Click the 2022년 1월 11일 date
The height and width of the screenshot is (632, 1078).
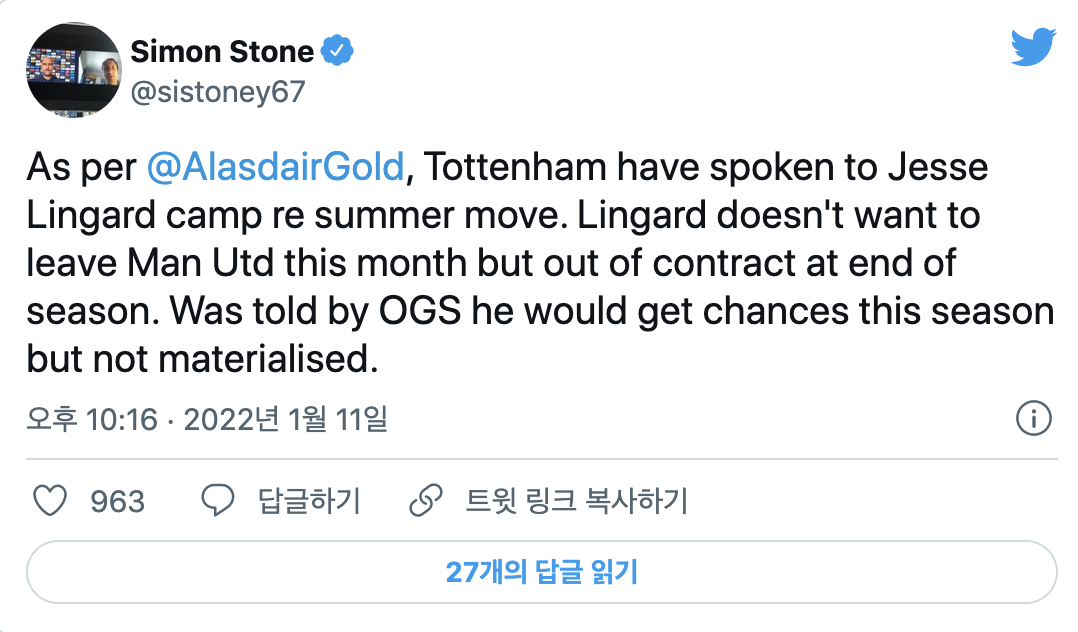(285, 420)
